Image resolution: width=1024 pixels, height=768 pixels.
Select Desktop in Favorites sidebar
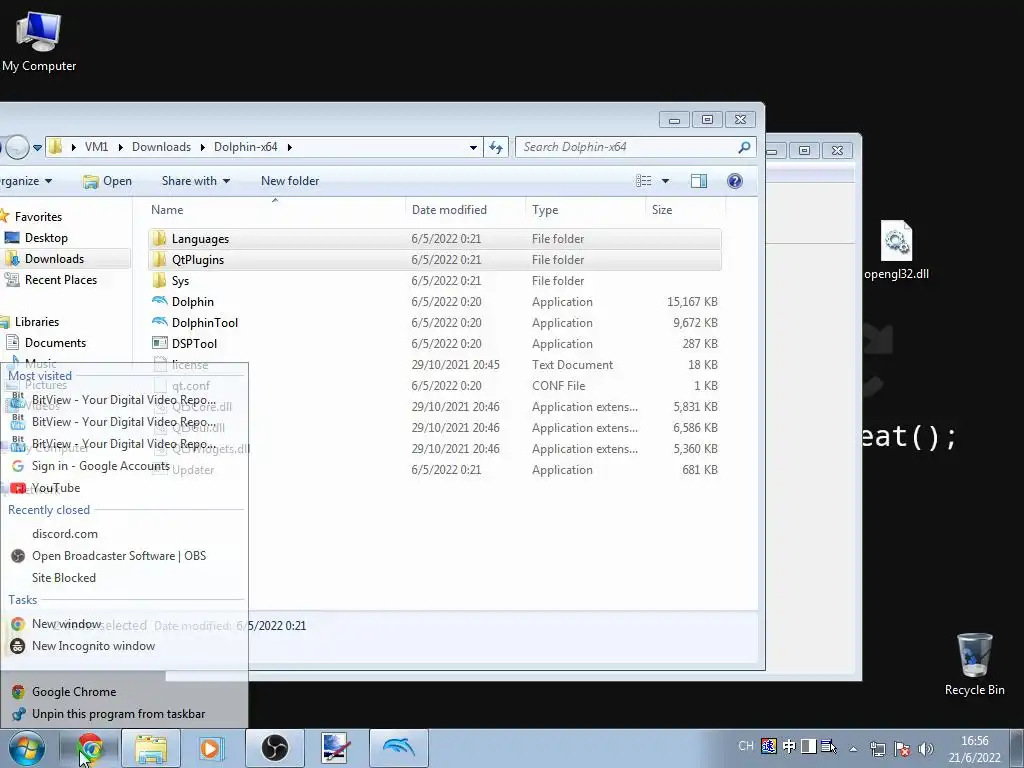coord(46,238)
